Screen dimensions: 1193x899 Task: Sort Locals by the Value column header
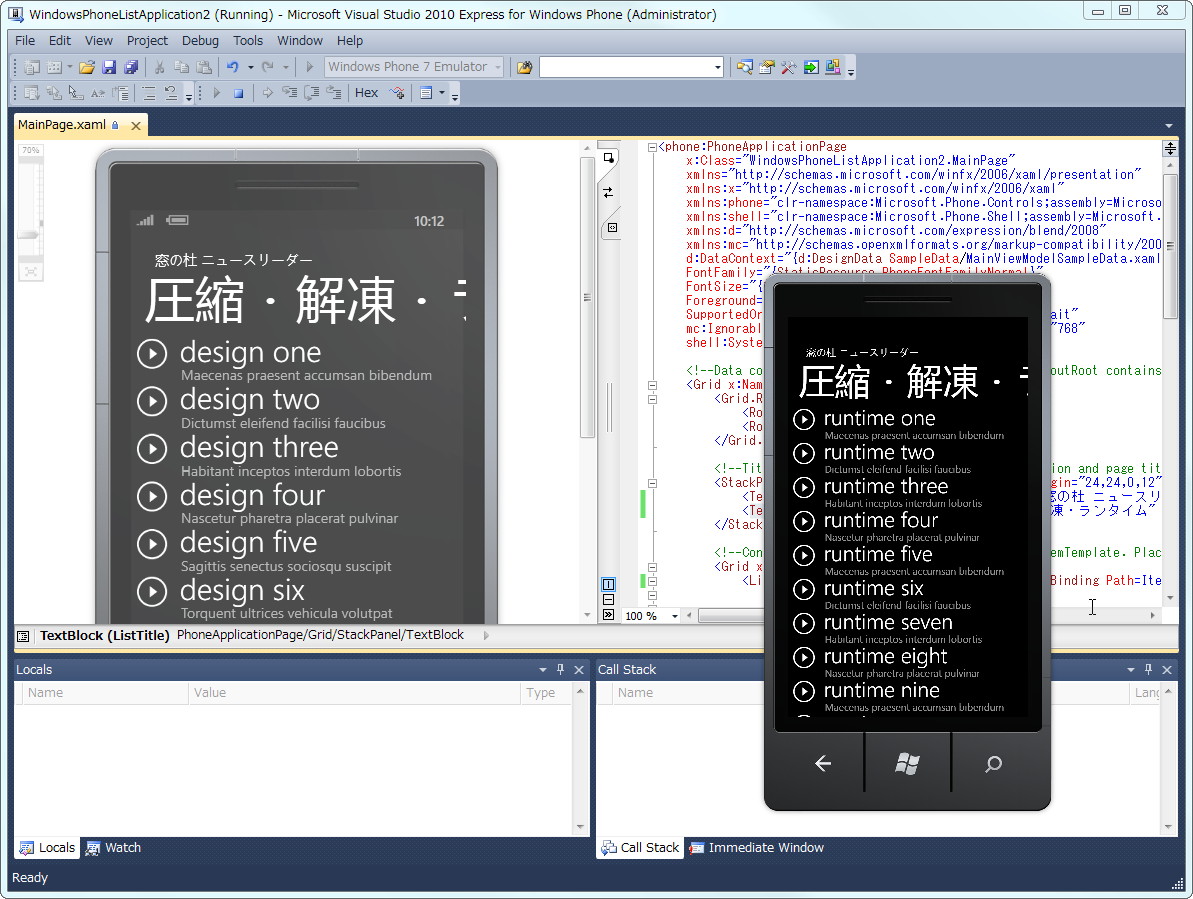coord(354,693)
